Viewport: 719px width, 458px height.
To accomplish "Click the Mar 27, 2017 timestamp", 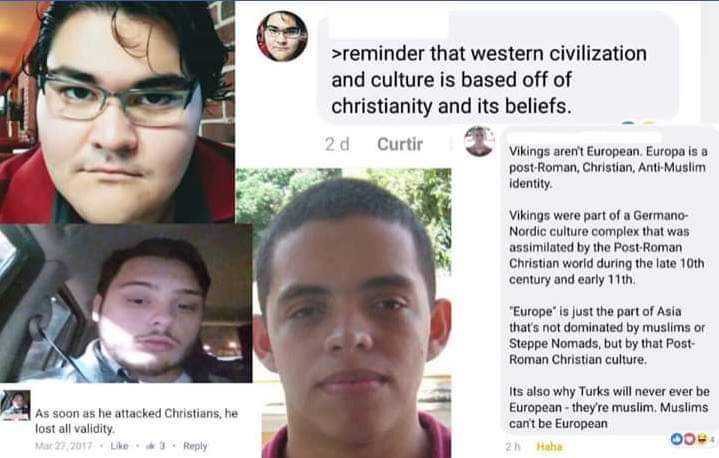I will click(x=63, y=446).
